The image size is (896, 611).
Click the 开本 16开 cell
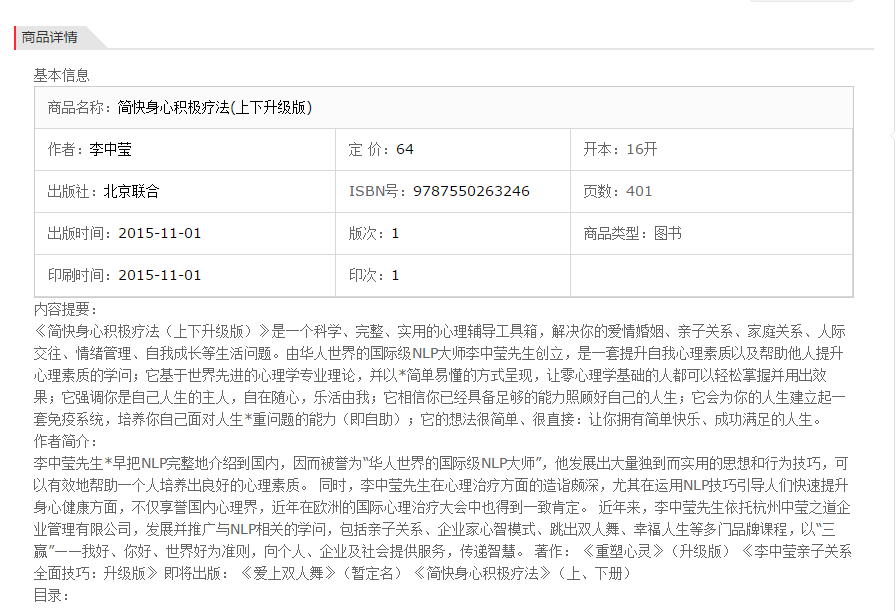pyautogui.click(x=620, y=149)
